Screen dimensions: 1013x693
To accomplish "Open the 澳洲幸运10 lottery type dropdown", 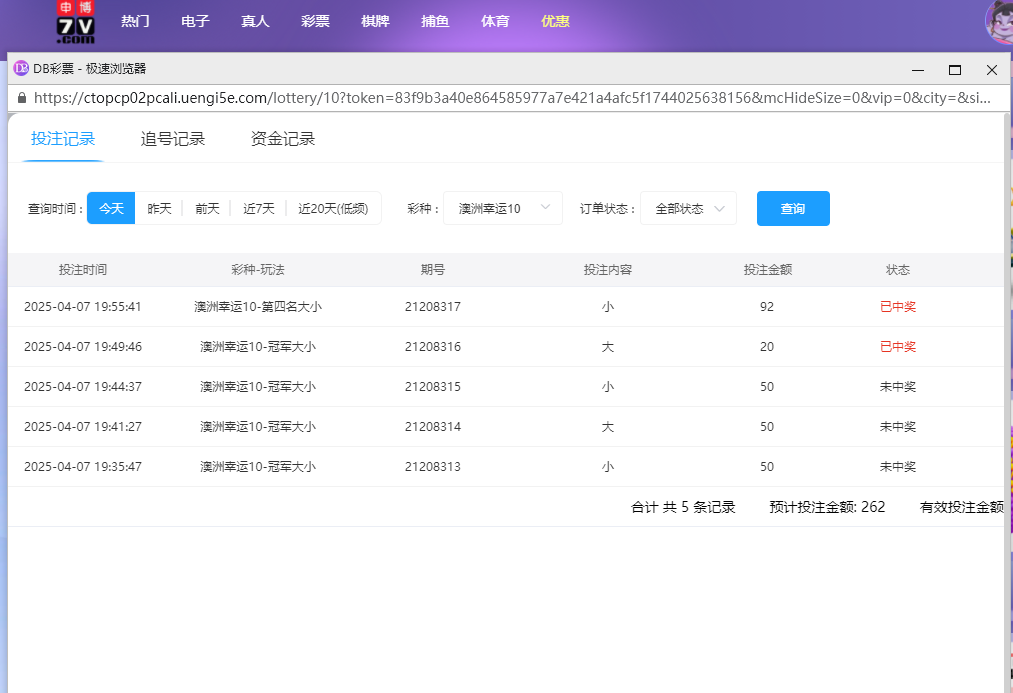I will 502,208.
